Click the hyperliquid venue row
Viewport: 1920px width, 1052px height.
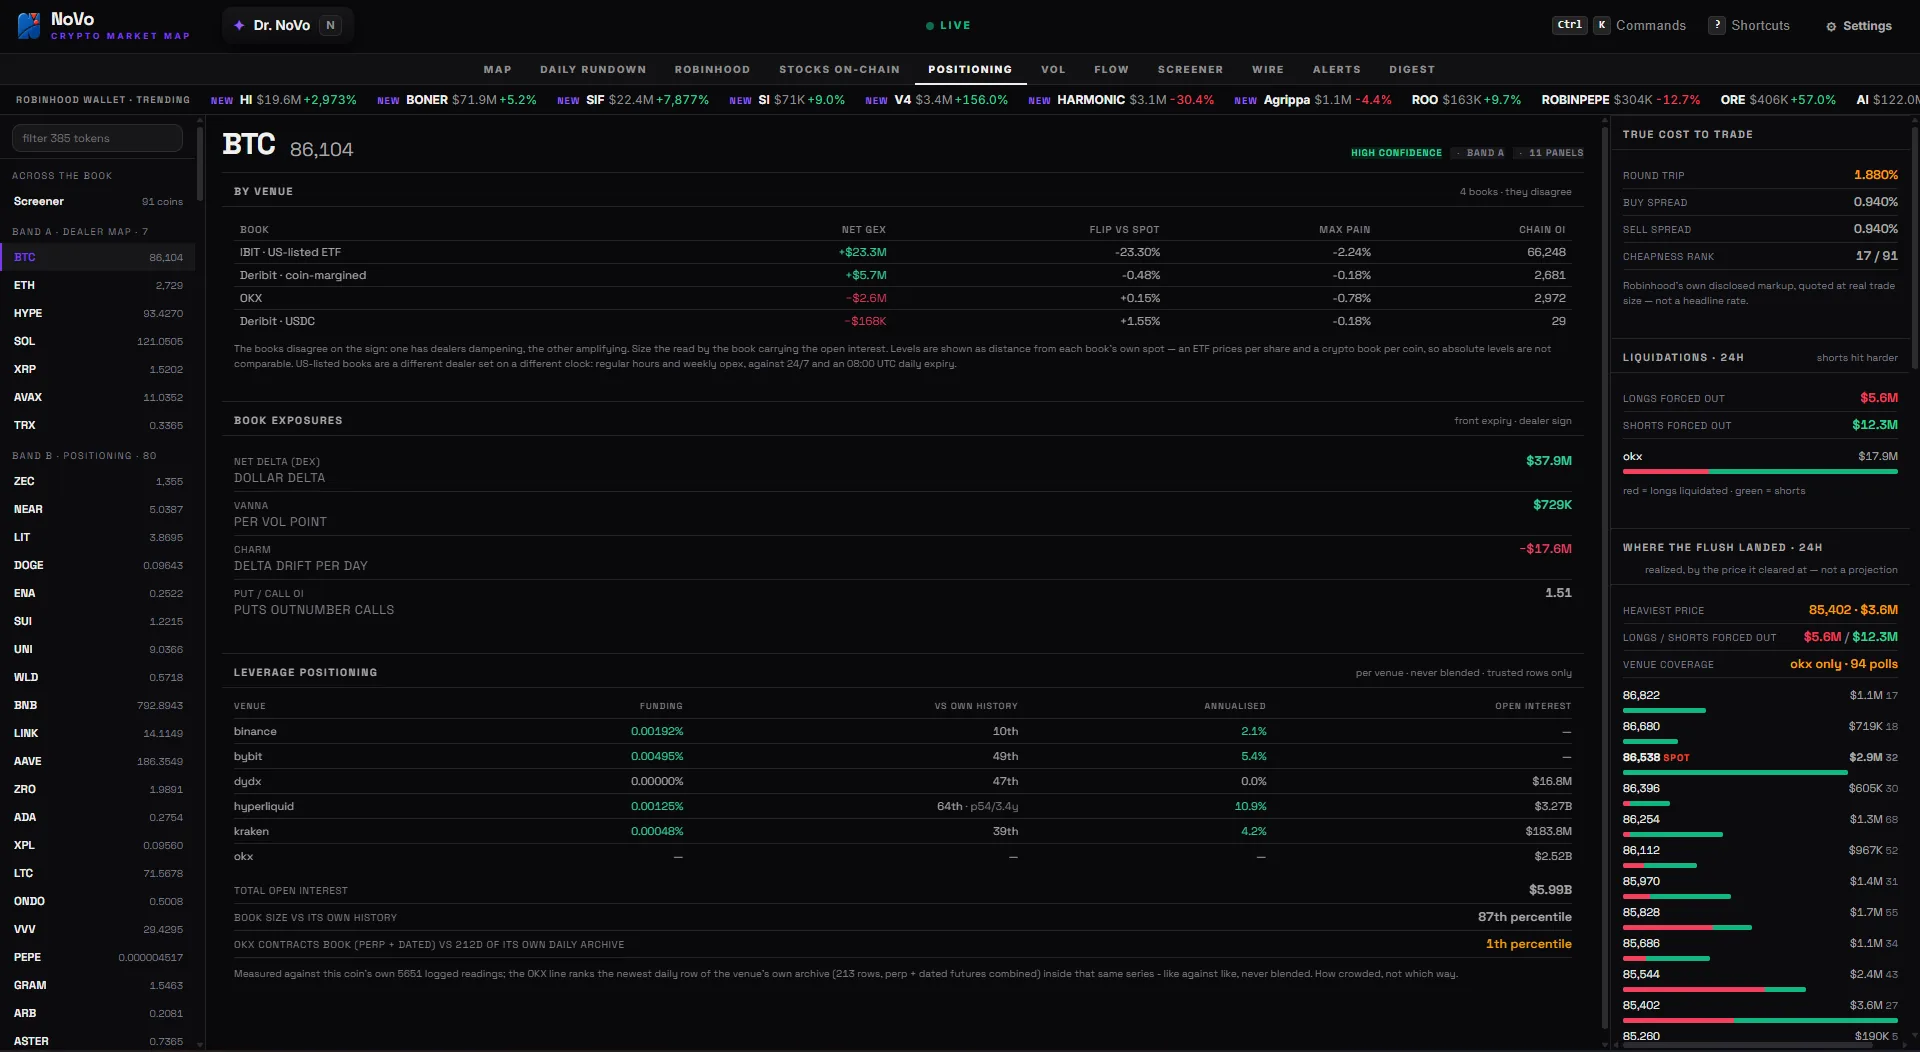click(x=902, y=806)
